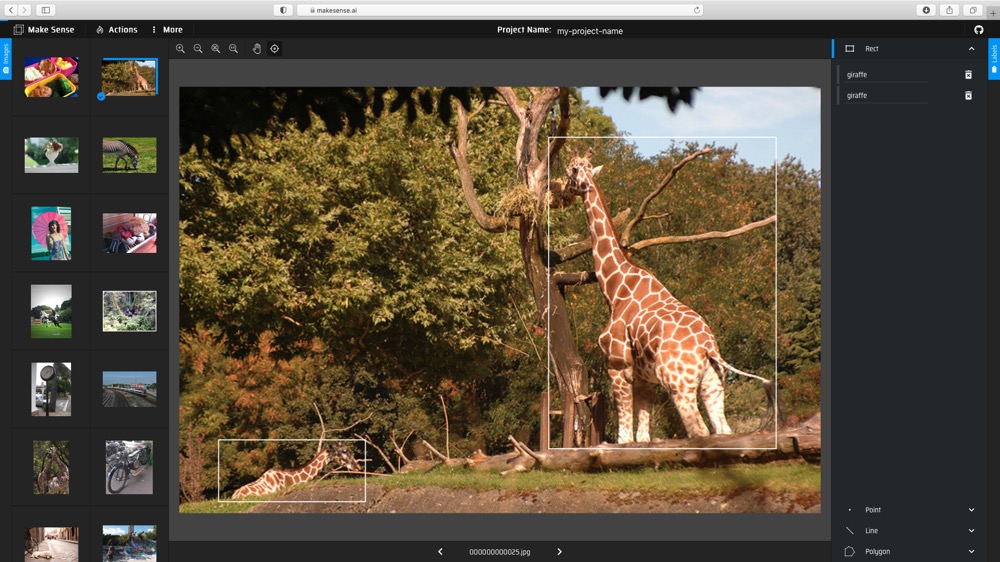
Task: Toggle the Images side panel tab
Action: 6,59
